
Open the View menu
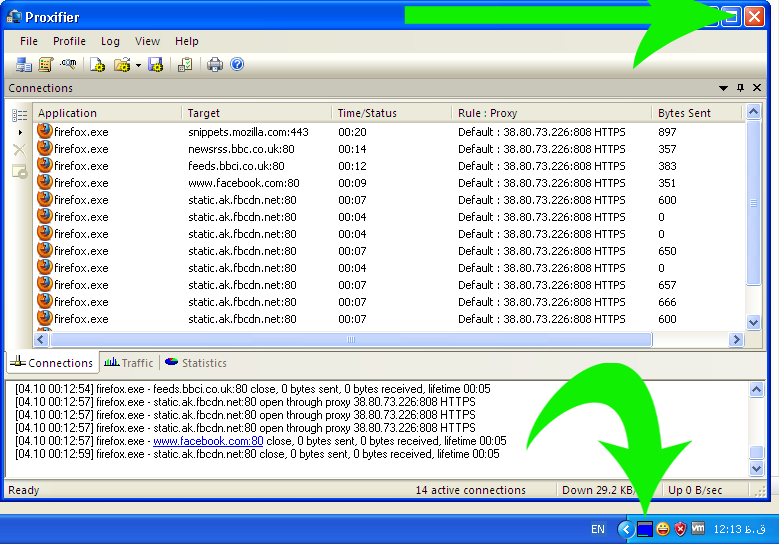coord(147,41)
